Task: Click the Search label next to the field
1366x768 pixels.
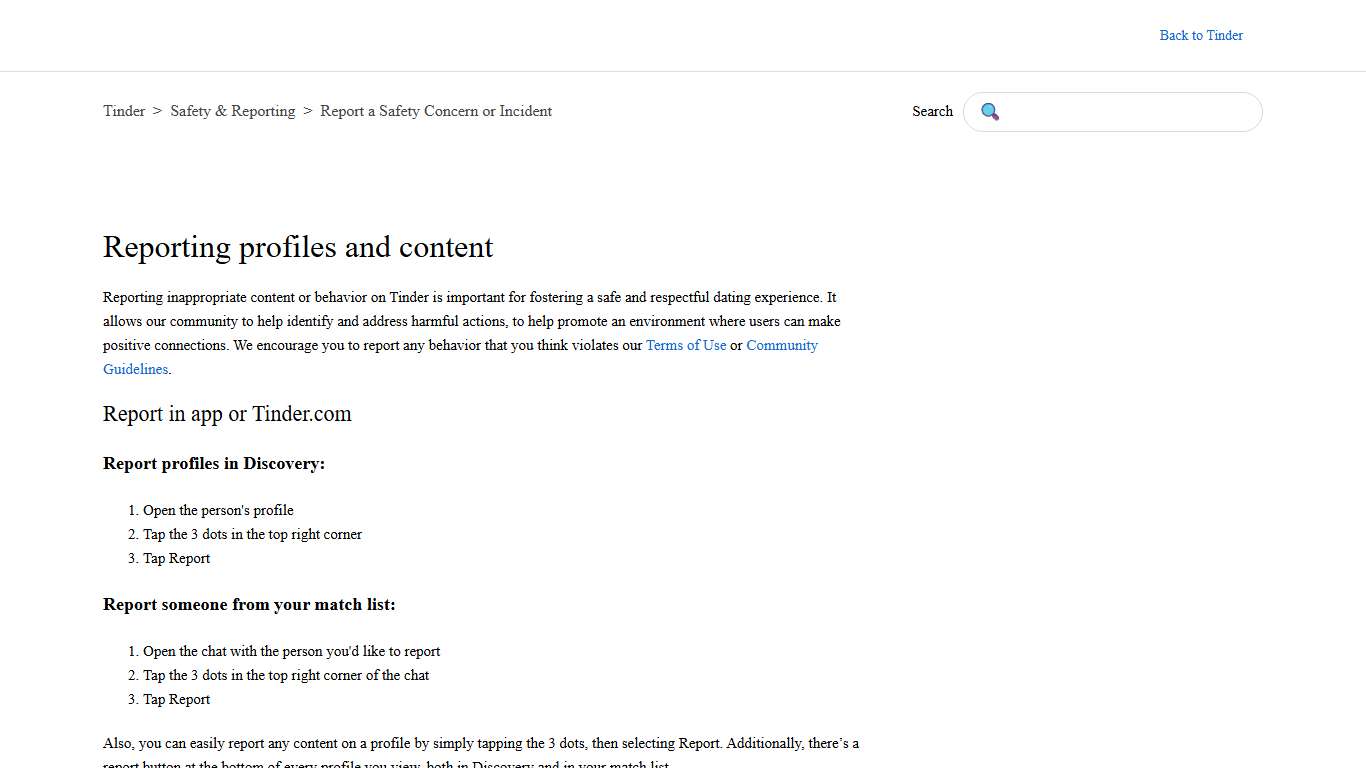Action: click(x=932, y=111)
